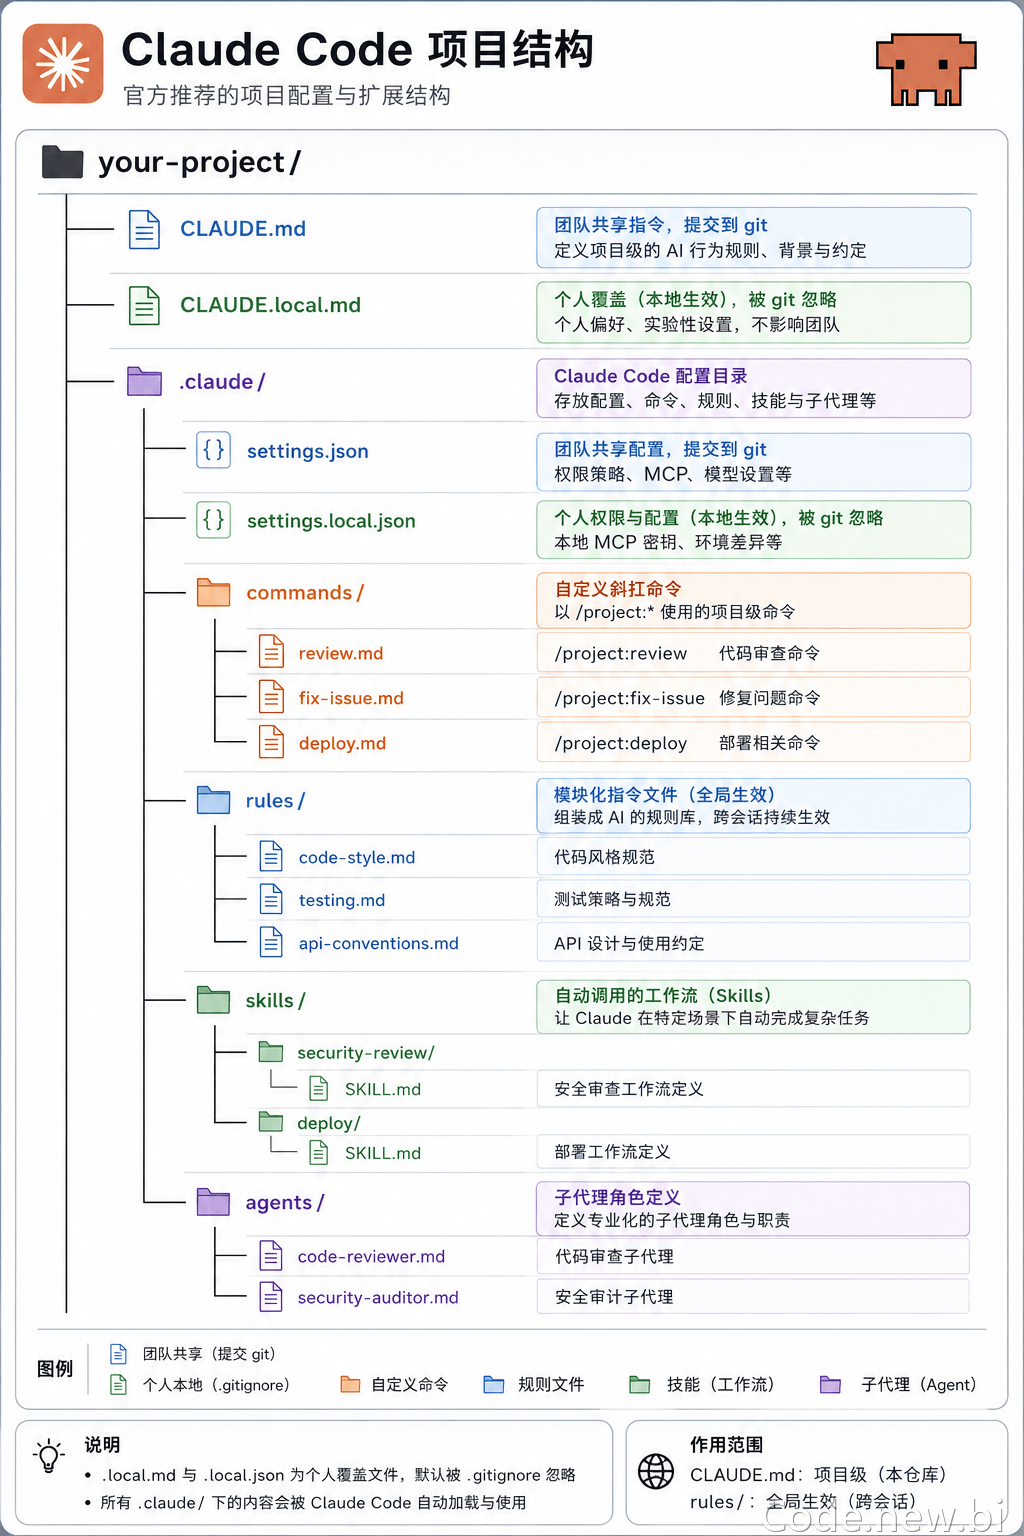Viewport: 1024px width, 1536px height.
Task: Click the 模块化指令文件（全局生效）box
Action: [x=754, y=805]
